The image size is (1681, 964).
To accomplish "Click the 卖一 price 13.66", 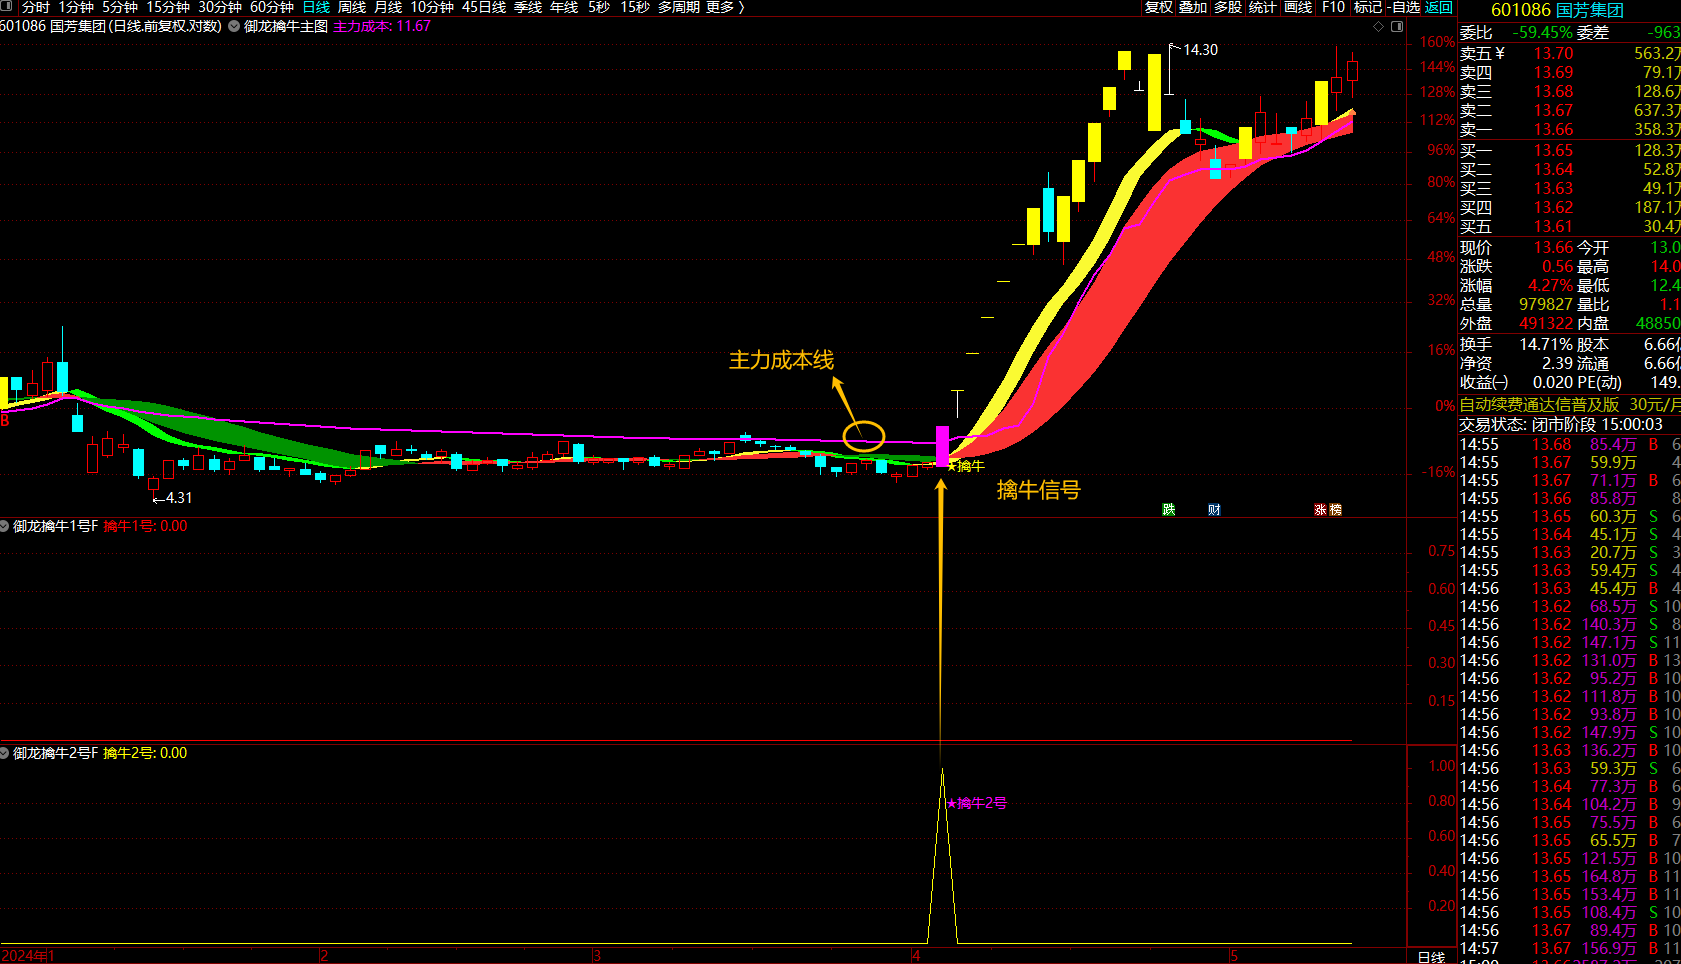I will pos(1553,130).
